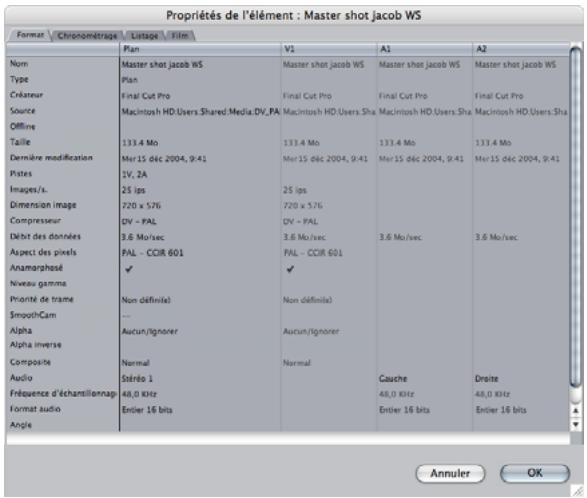Click the SmoothCam row label

(33, 315)
